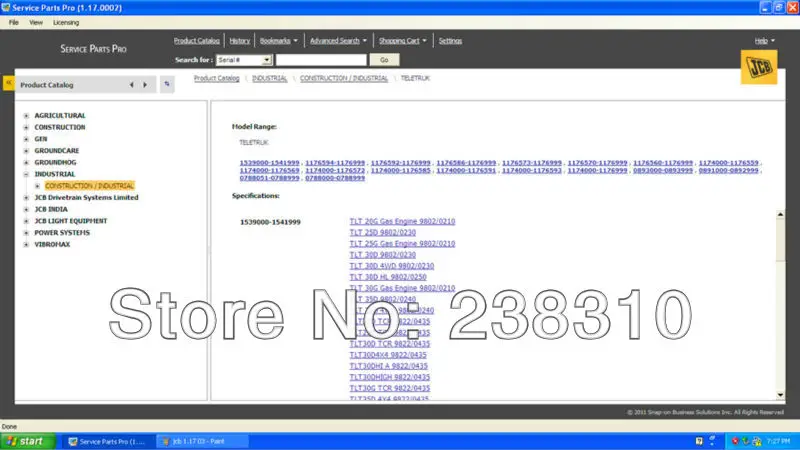The image size is (800, 450).
Task: Expand the GROUNDCARE tree node
Action: coord(26,151)
